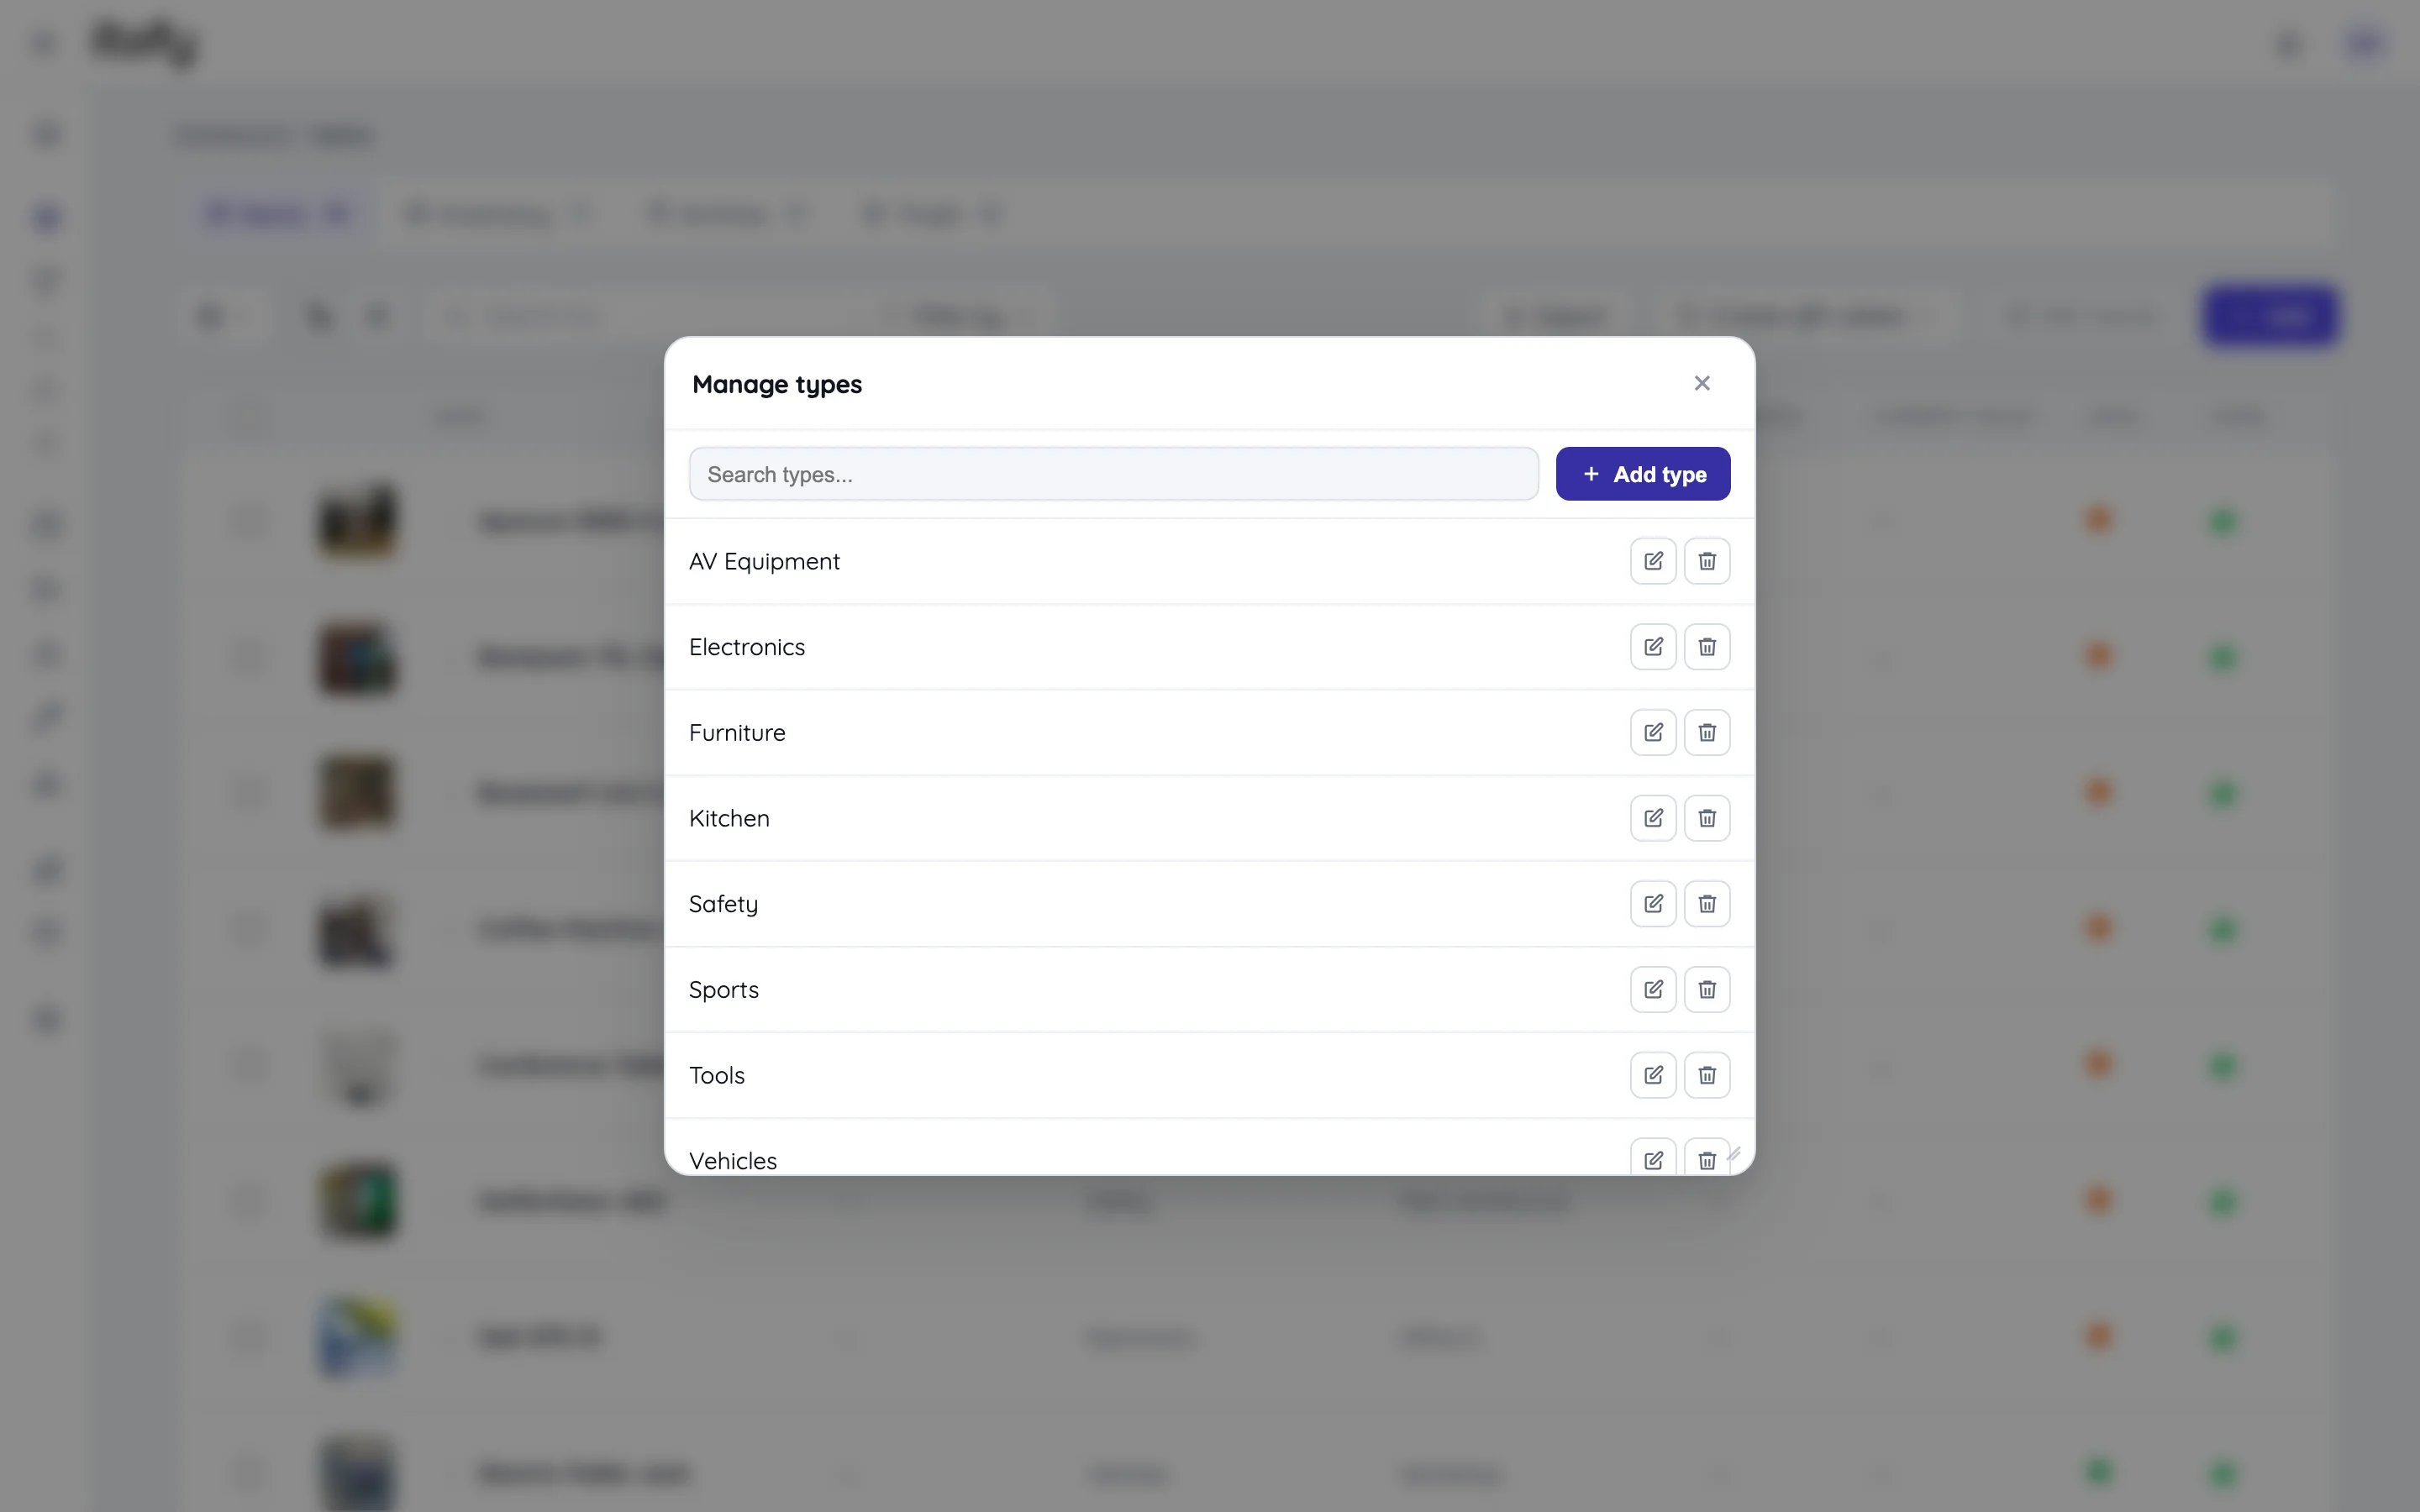Delete the Kitchen type
Viewport: 2420px width, 1512px height.
coord(1707,818)
